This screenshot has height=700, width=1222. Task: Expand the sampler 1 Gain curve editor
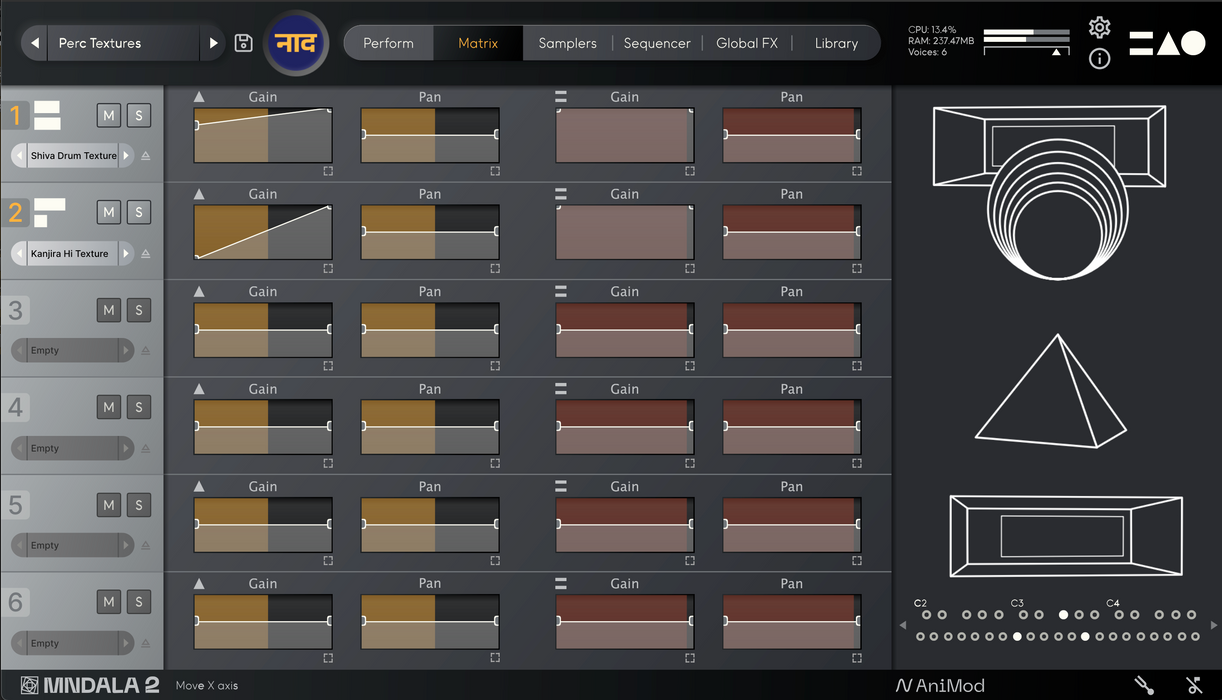coord(328,171)
